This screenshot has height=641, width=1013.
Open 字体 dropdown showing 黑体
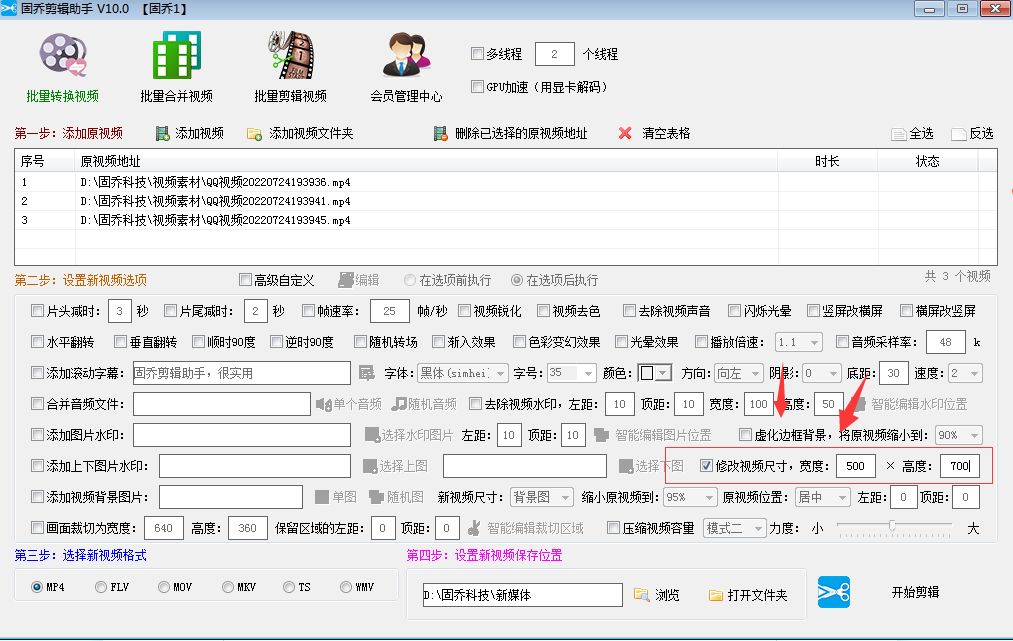[463, 373]
